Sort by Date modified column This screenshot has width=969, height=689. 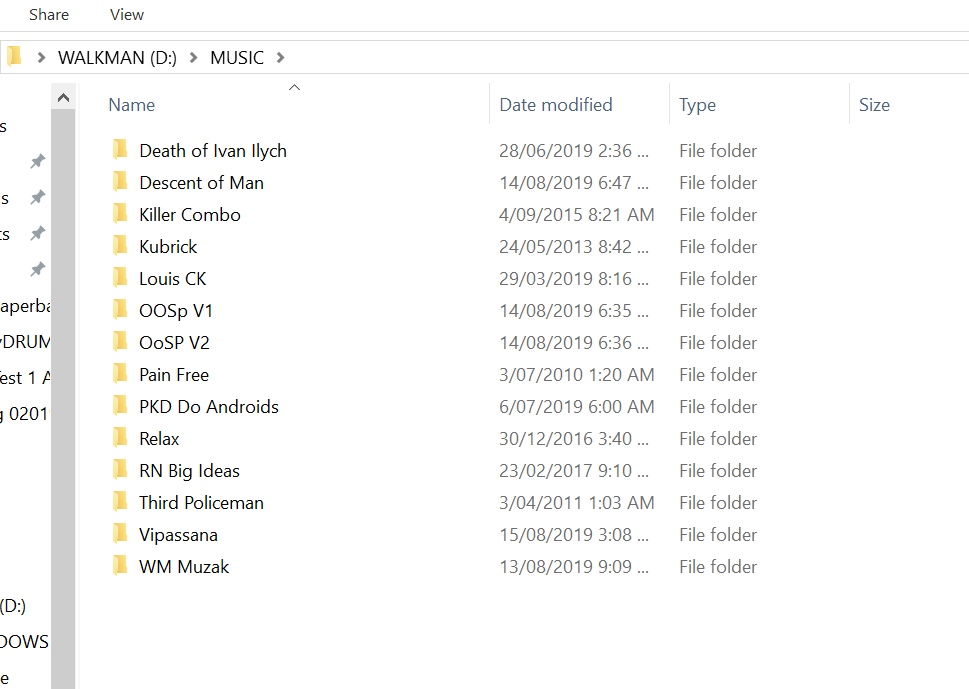tap(556, 105)
